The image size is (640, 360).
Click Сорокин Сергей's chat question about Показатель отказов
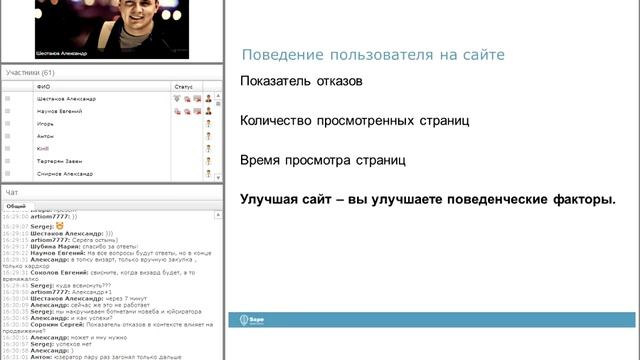[108, 328]
